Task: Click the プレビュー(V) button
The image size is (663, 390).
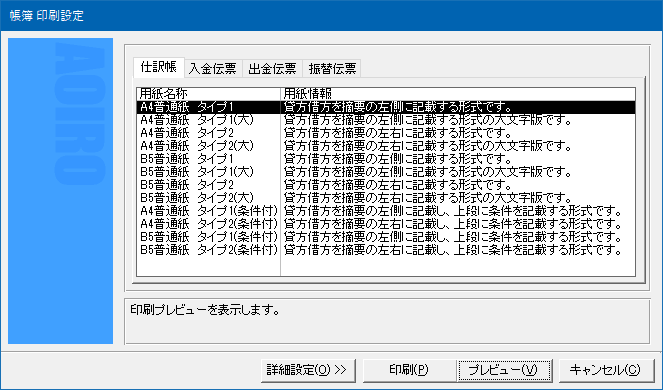Action: [x=504, y=370]
